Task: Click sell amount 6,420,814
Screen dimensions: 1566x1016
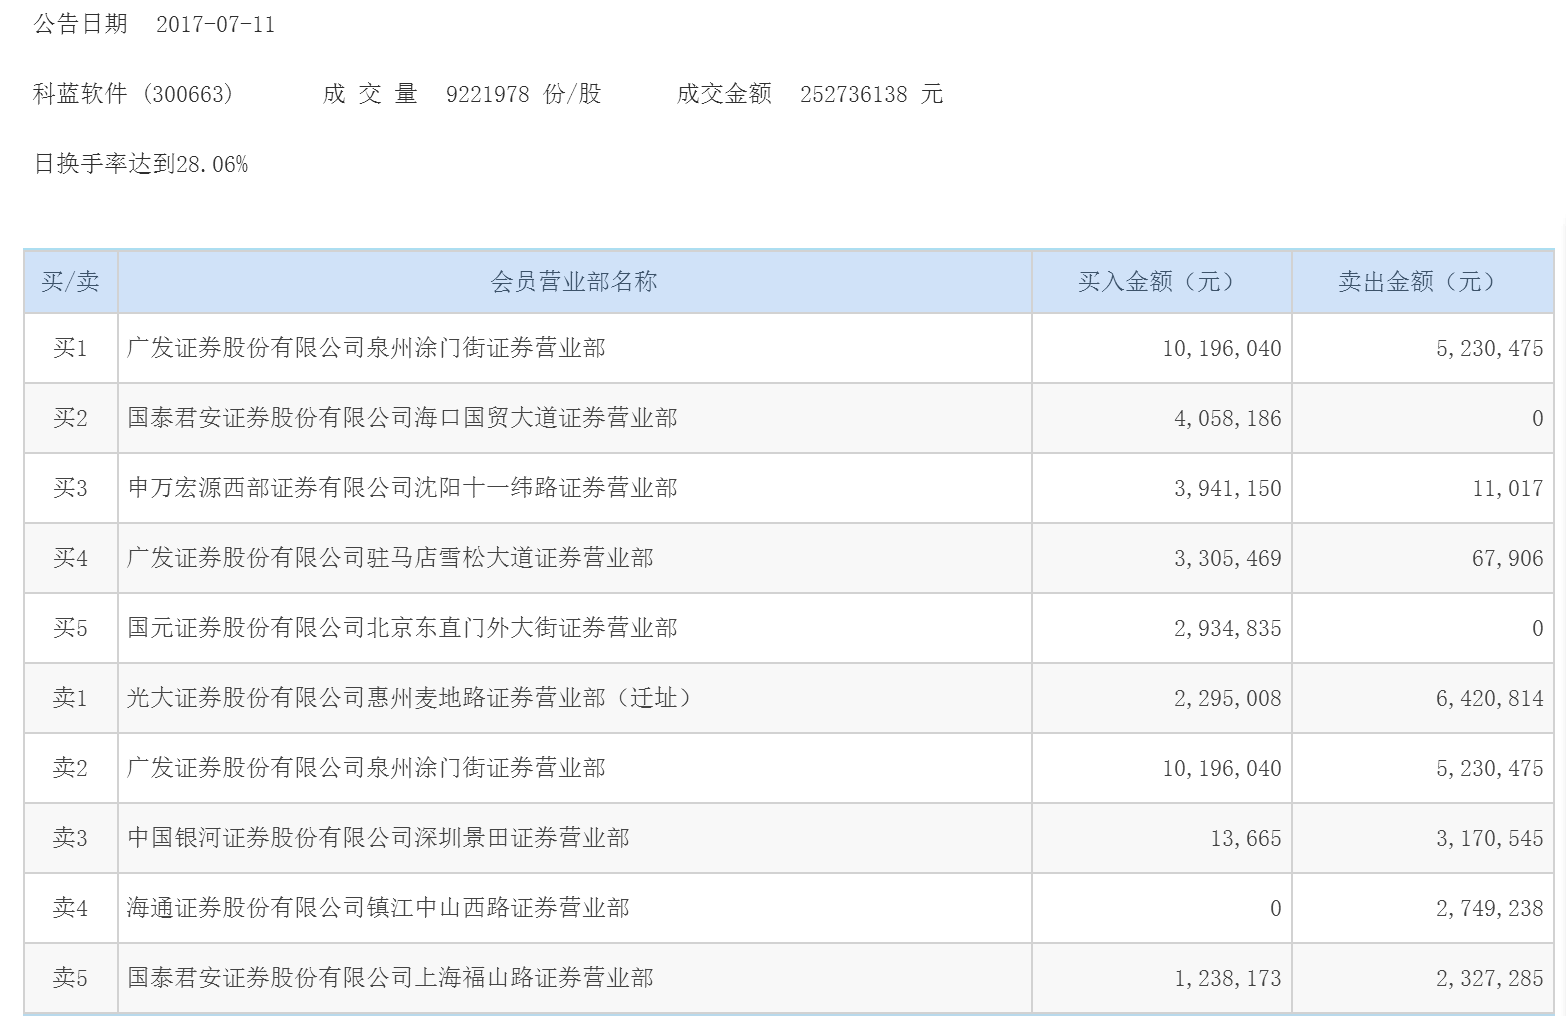Action: (x=1490, y=699)
